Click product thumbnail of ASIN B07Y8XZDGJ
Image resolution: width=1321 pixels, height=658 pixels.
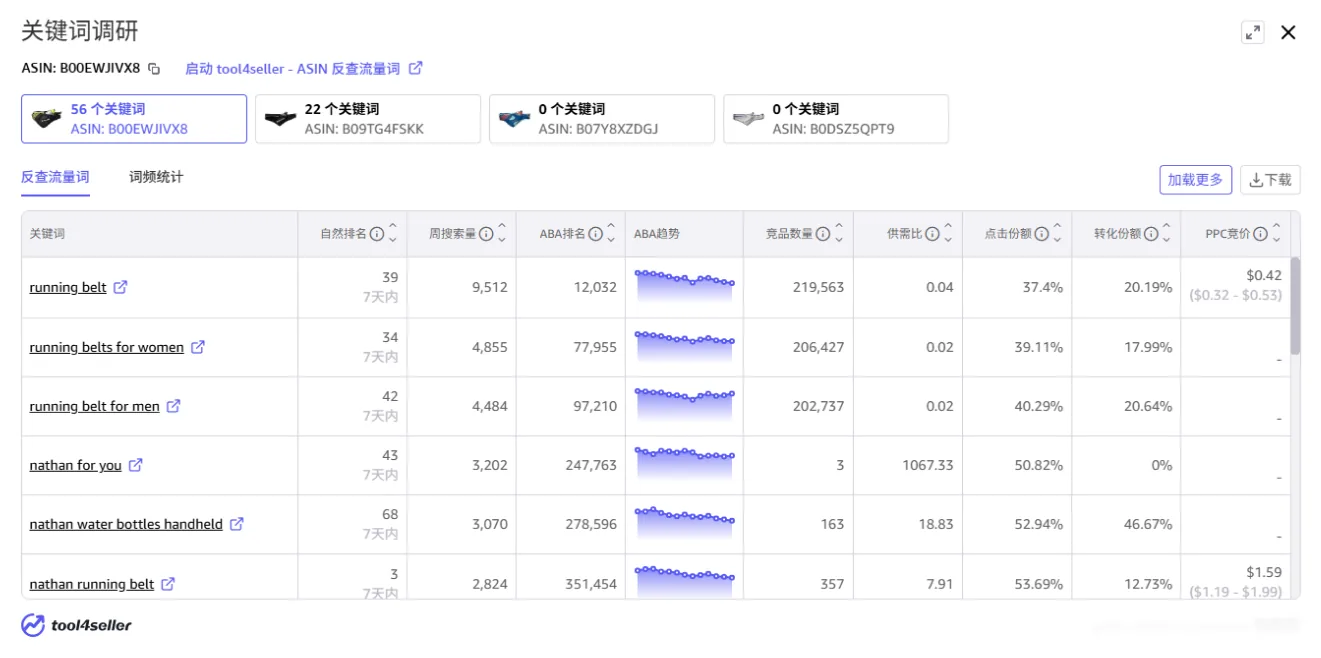514,119
